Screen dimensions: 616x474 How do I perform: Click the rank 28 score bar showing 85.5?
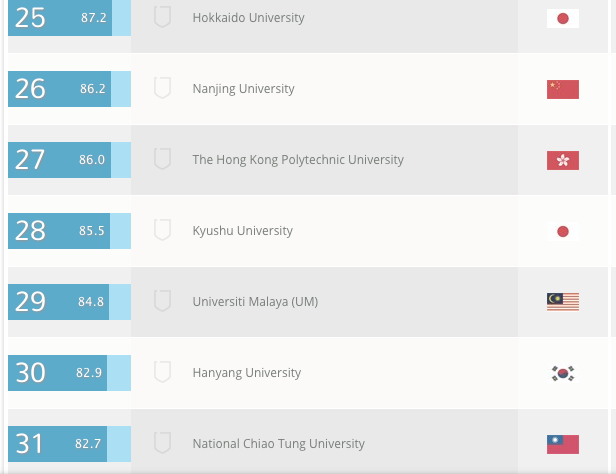[x=69, y=231]
